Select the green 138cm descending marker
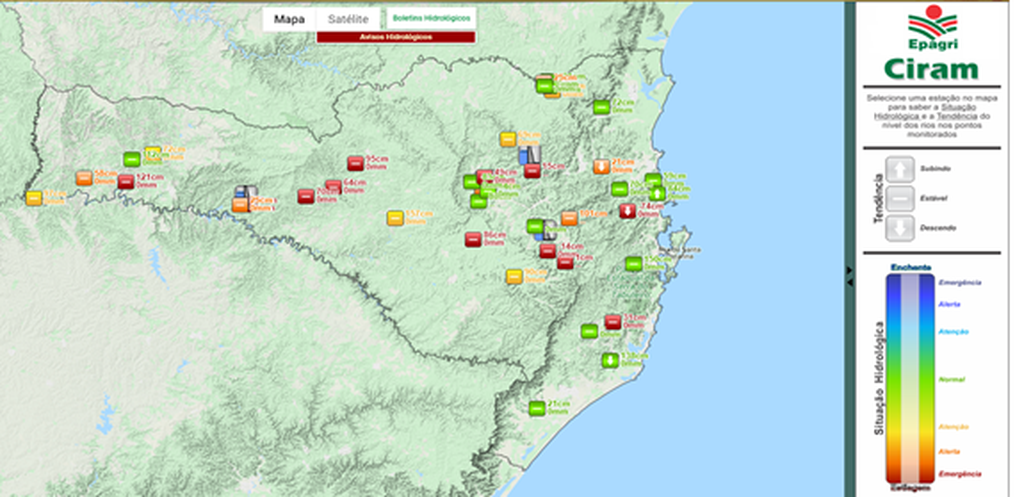The width and height of the screenshot is (1015, 497). tap(609, 360)
